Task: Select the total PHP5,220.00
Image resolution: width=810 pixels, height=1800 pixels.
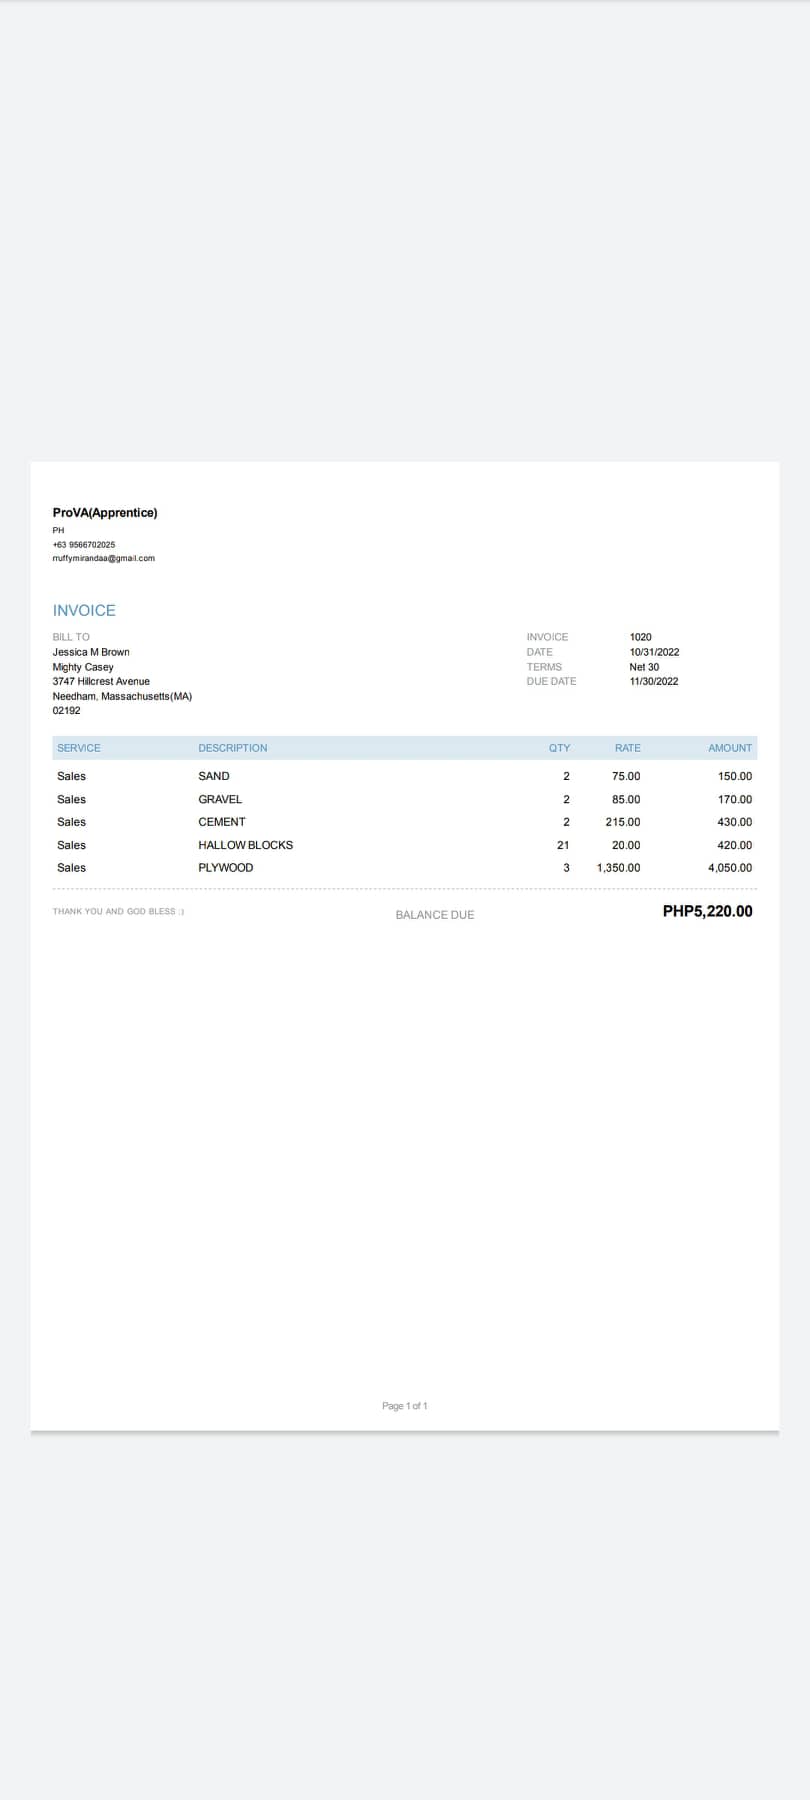Action: [x=708, y=911]
